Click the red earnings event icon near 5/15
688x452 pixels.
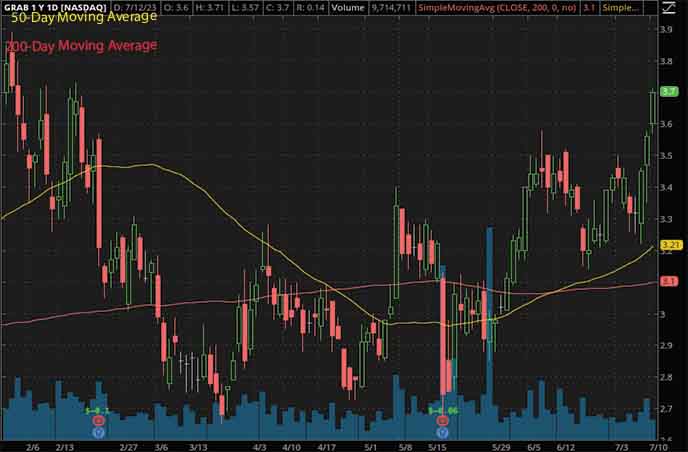coord(443,421)
